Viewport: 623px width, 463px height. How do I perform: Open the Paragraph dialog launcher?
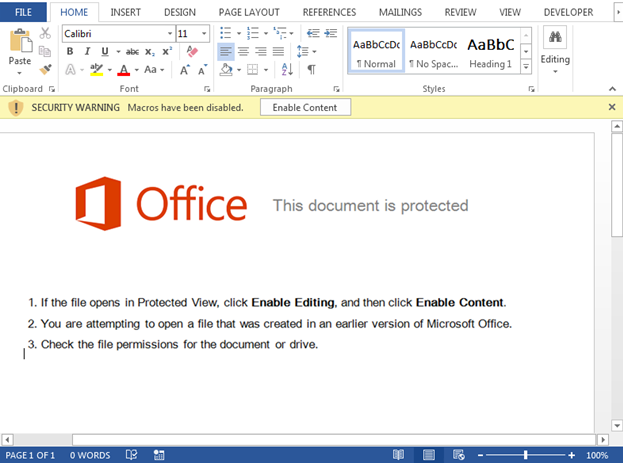pos(336,89)
